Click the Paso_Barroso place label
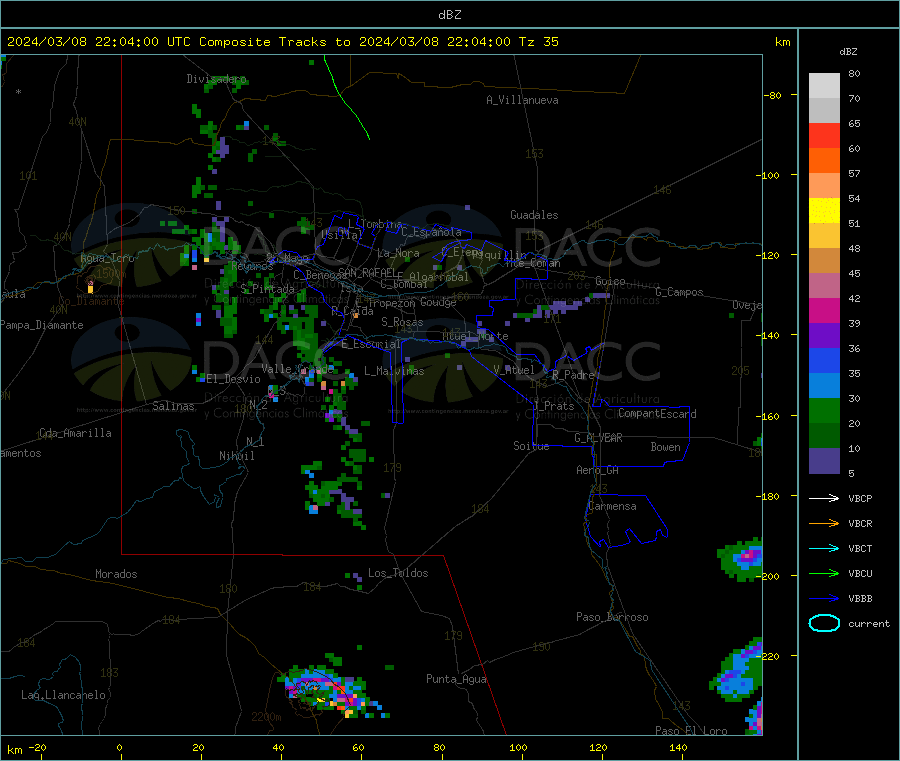This screenshot has height=761, width=900. point(612,617)
